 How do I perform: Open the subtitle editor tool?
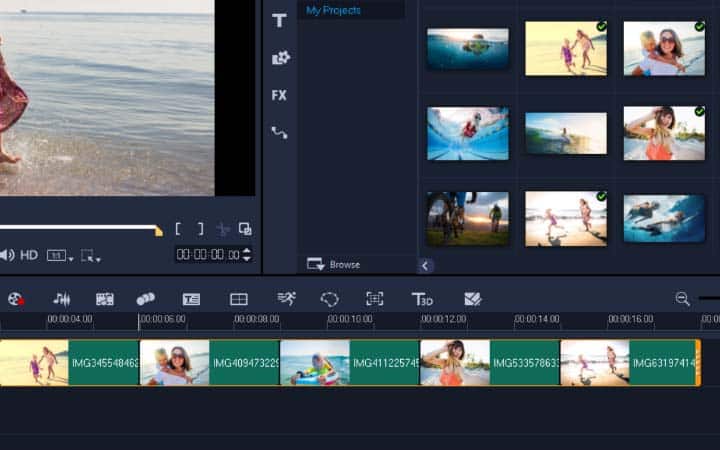pos(191,299)
